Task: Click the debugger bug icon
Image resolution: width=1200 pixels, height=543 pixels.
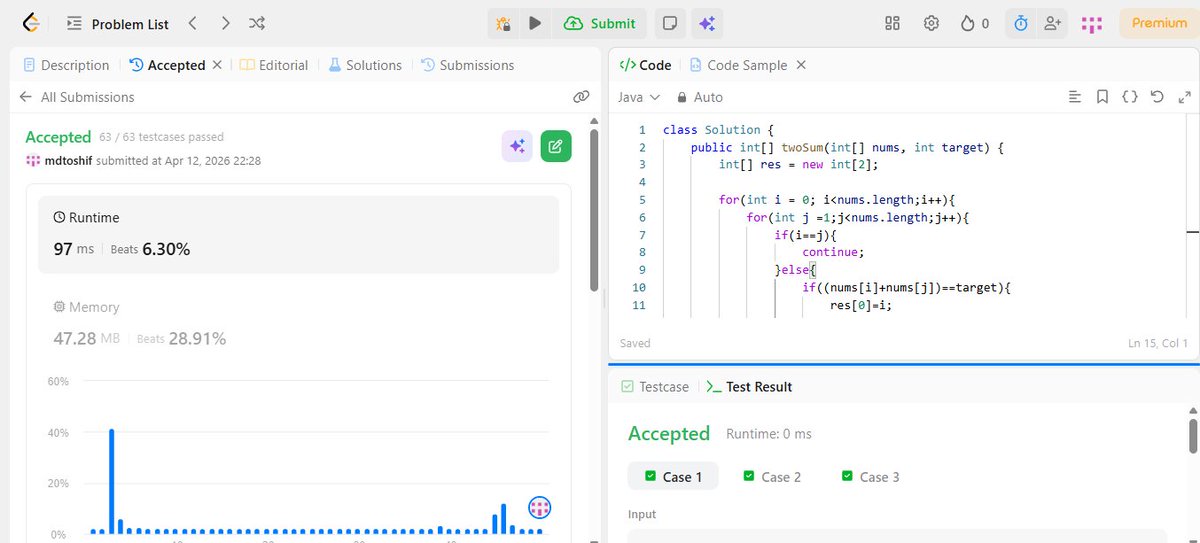Action: pyautogui.click(x=504, y=23)
